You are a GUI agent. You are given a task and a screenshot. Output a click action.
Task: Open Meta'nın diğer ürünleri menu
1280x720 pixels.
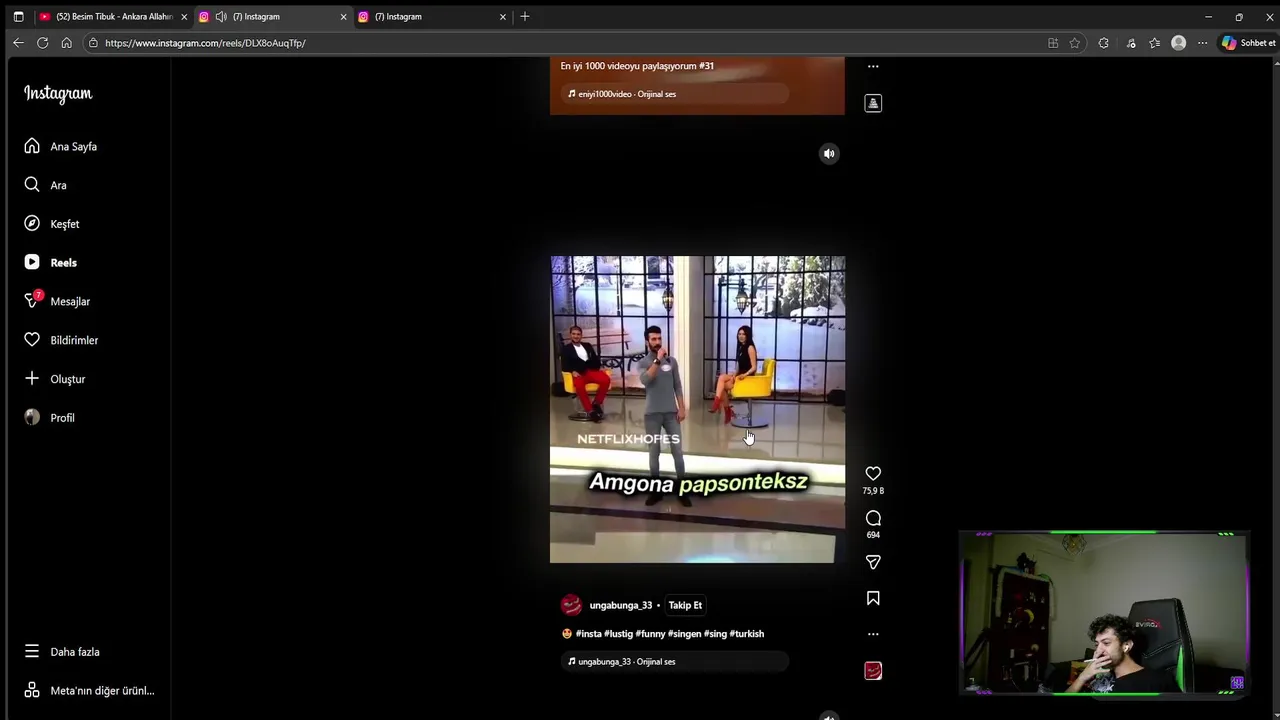click(89, 691)
